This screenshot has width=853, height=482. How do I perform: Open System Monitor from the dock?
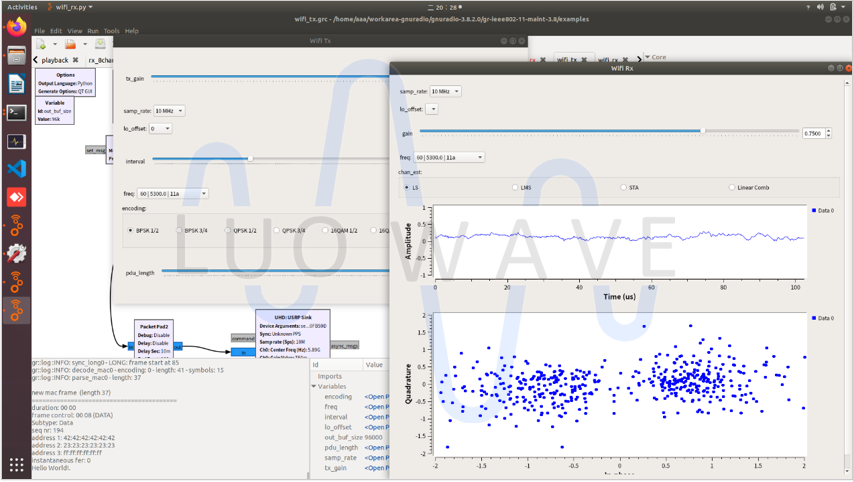(16, 141)
